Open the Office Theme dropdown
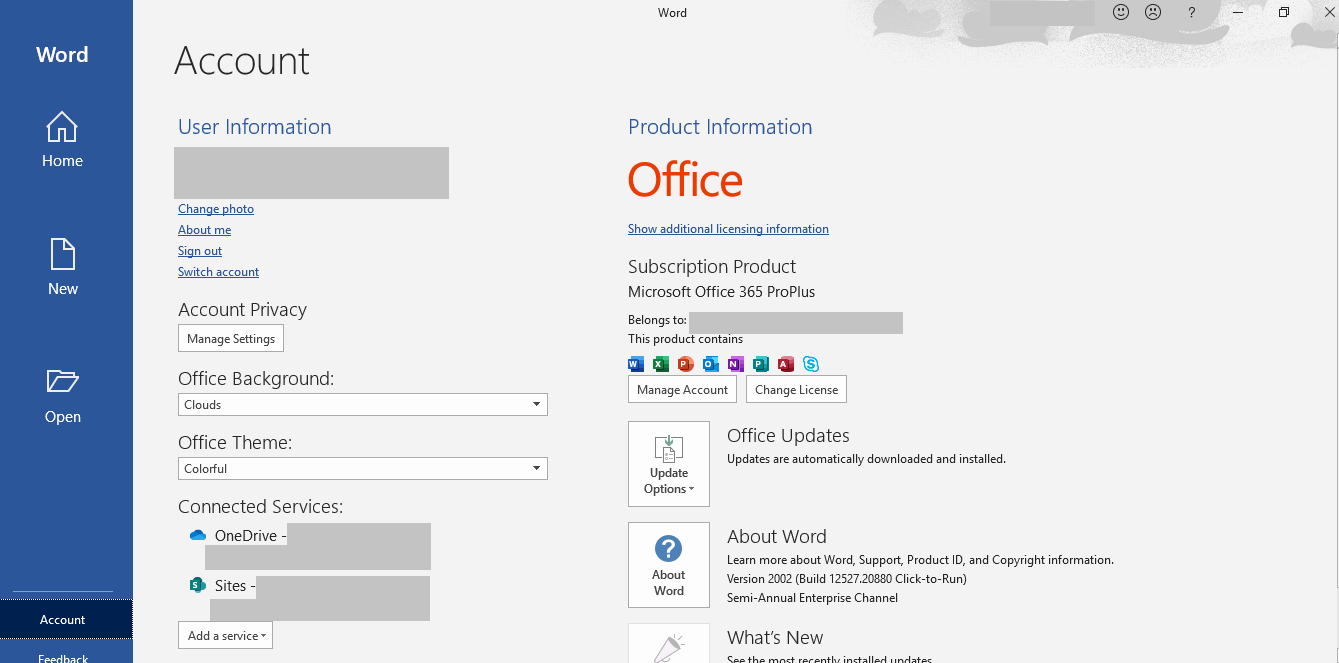This screenshot has height=663, width=1339. point(363,468)
